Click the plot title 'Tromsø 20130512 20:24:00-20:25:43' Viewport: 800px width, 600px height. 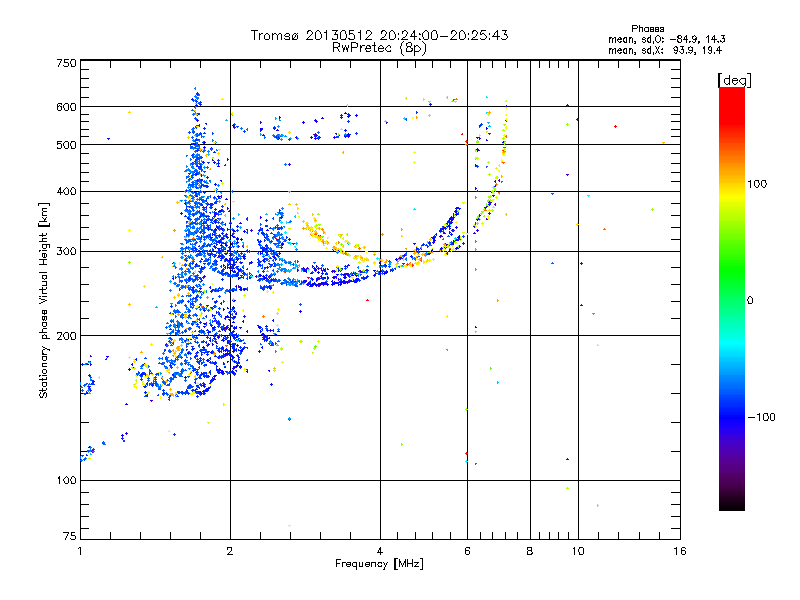380,35
